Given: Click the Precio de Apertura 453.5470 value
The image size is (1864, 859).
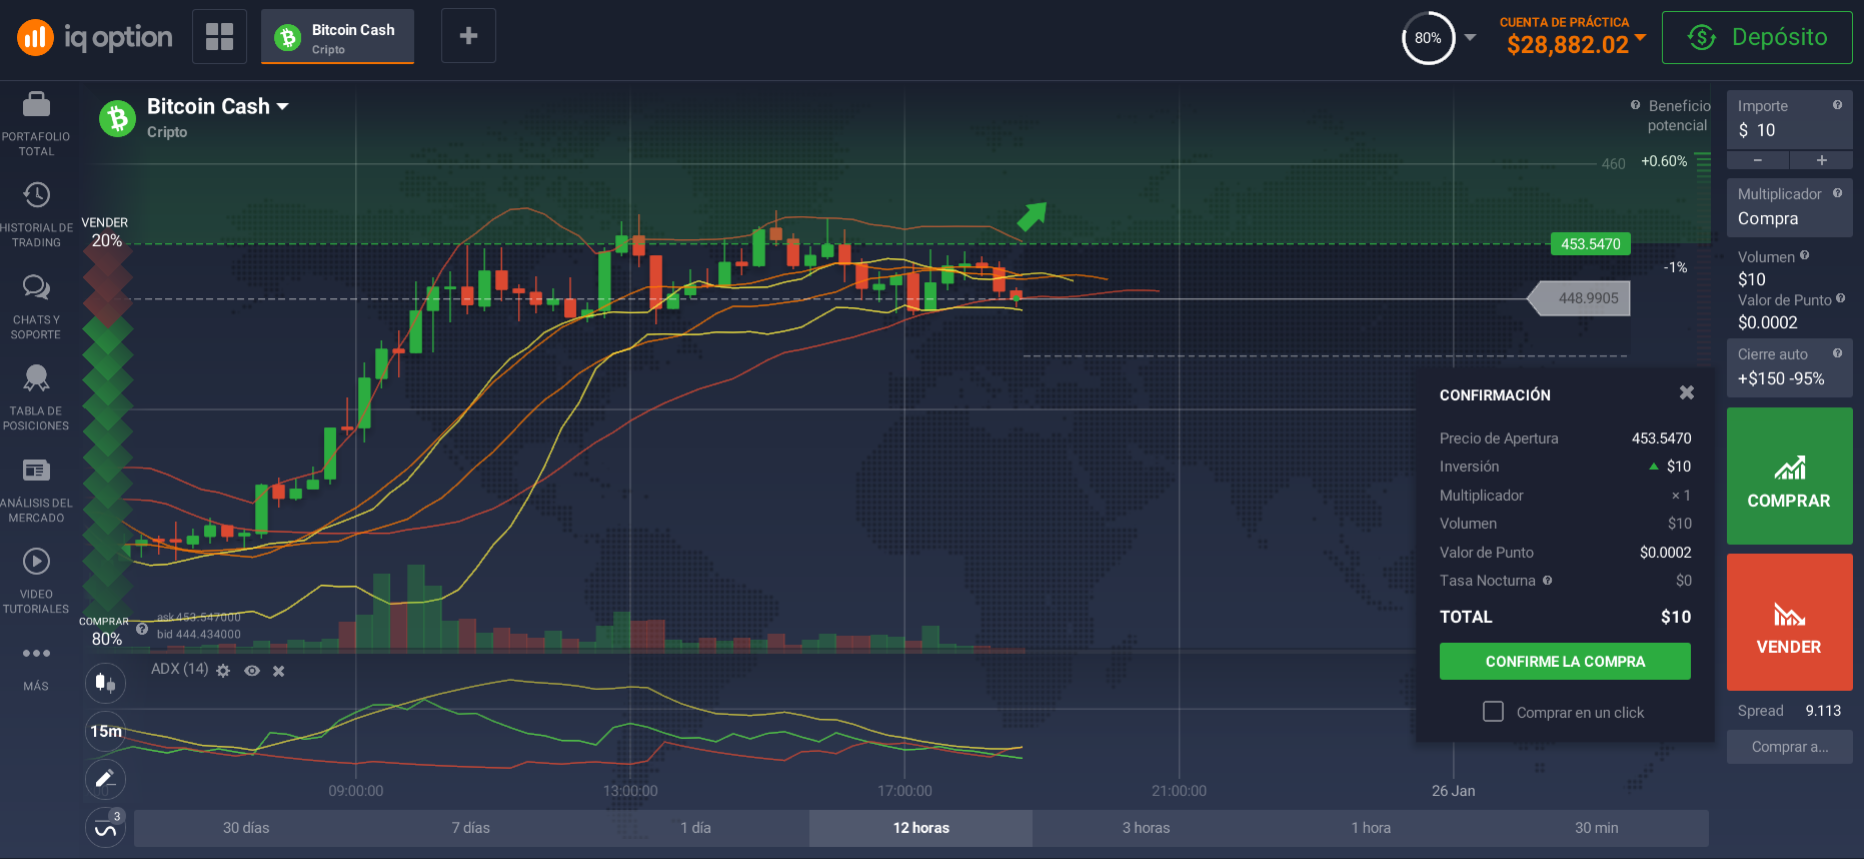Looking at the screenshot, I should (1661, 438).
